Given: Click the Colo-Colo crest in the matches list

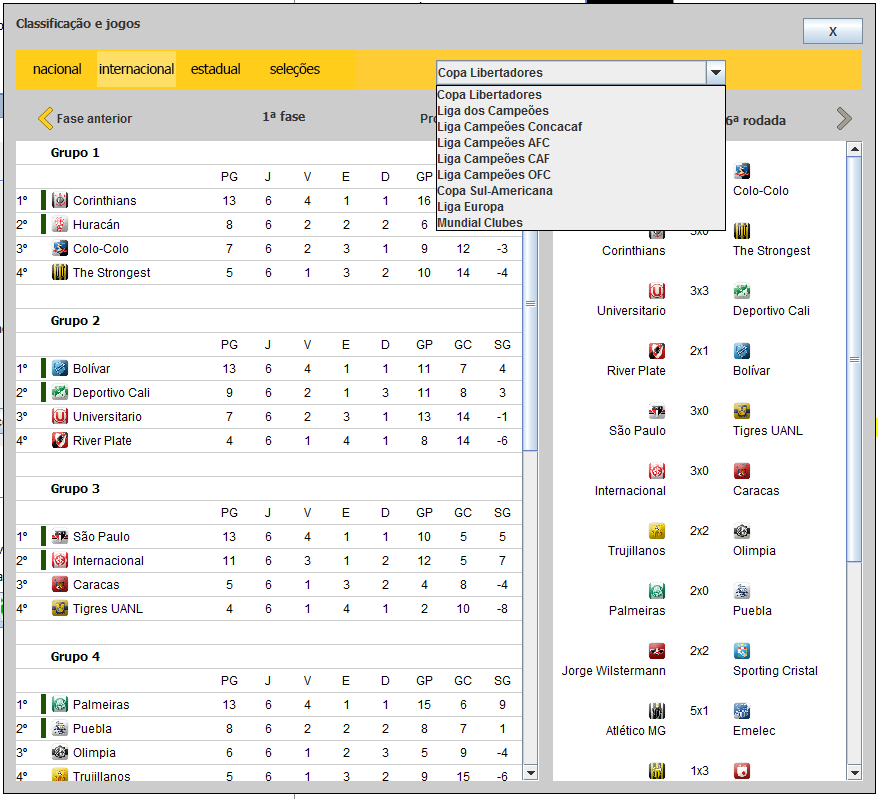Looking at the screenshot, I should point(742,171).
